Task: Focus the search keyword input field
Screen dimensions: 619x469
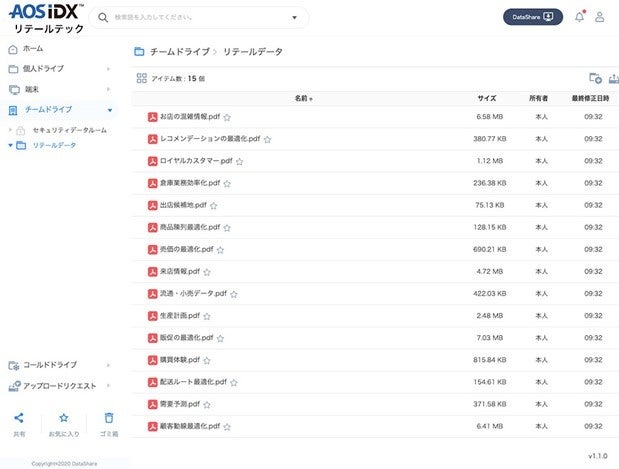Action: coord(199,17)
